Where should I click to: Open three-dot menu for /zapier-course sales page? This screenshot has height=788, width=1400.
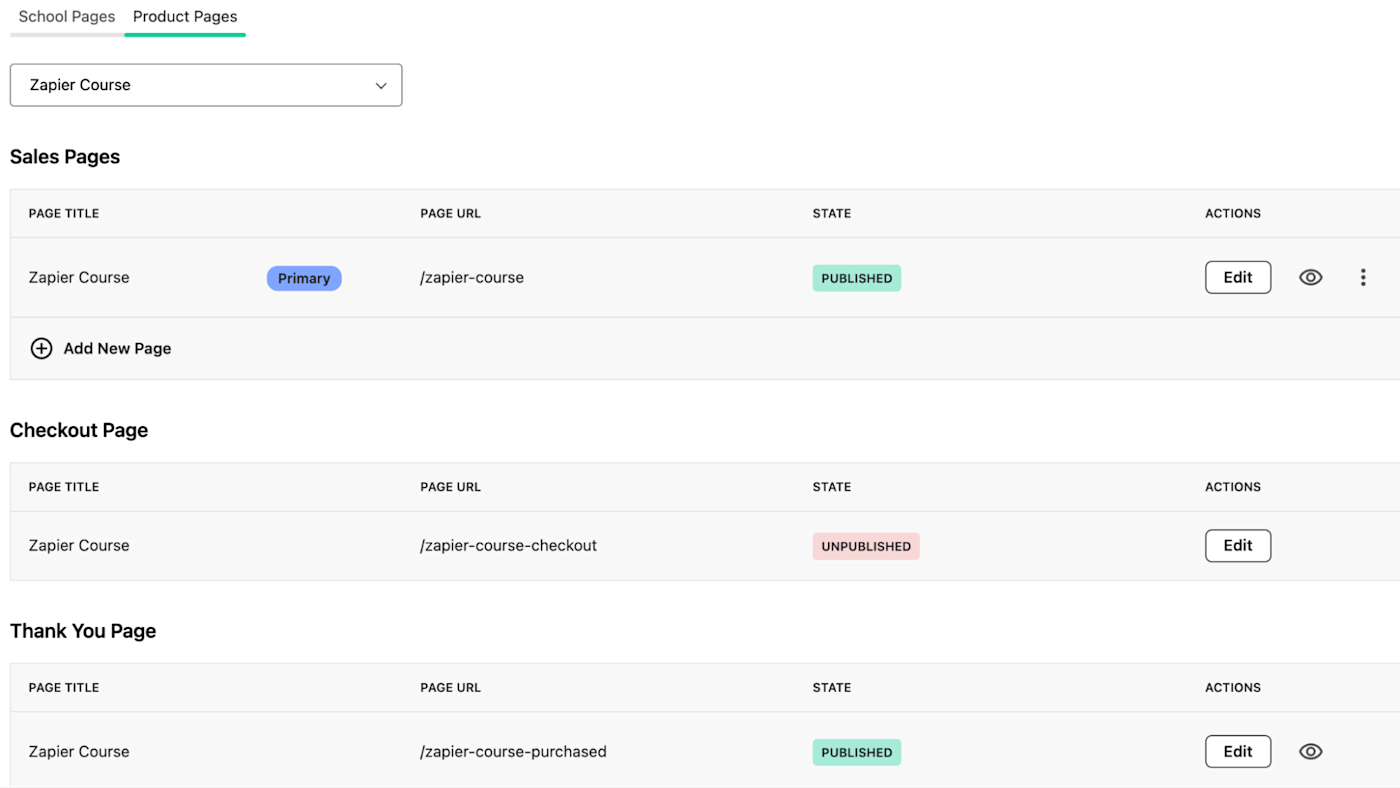coord(1363,278)
